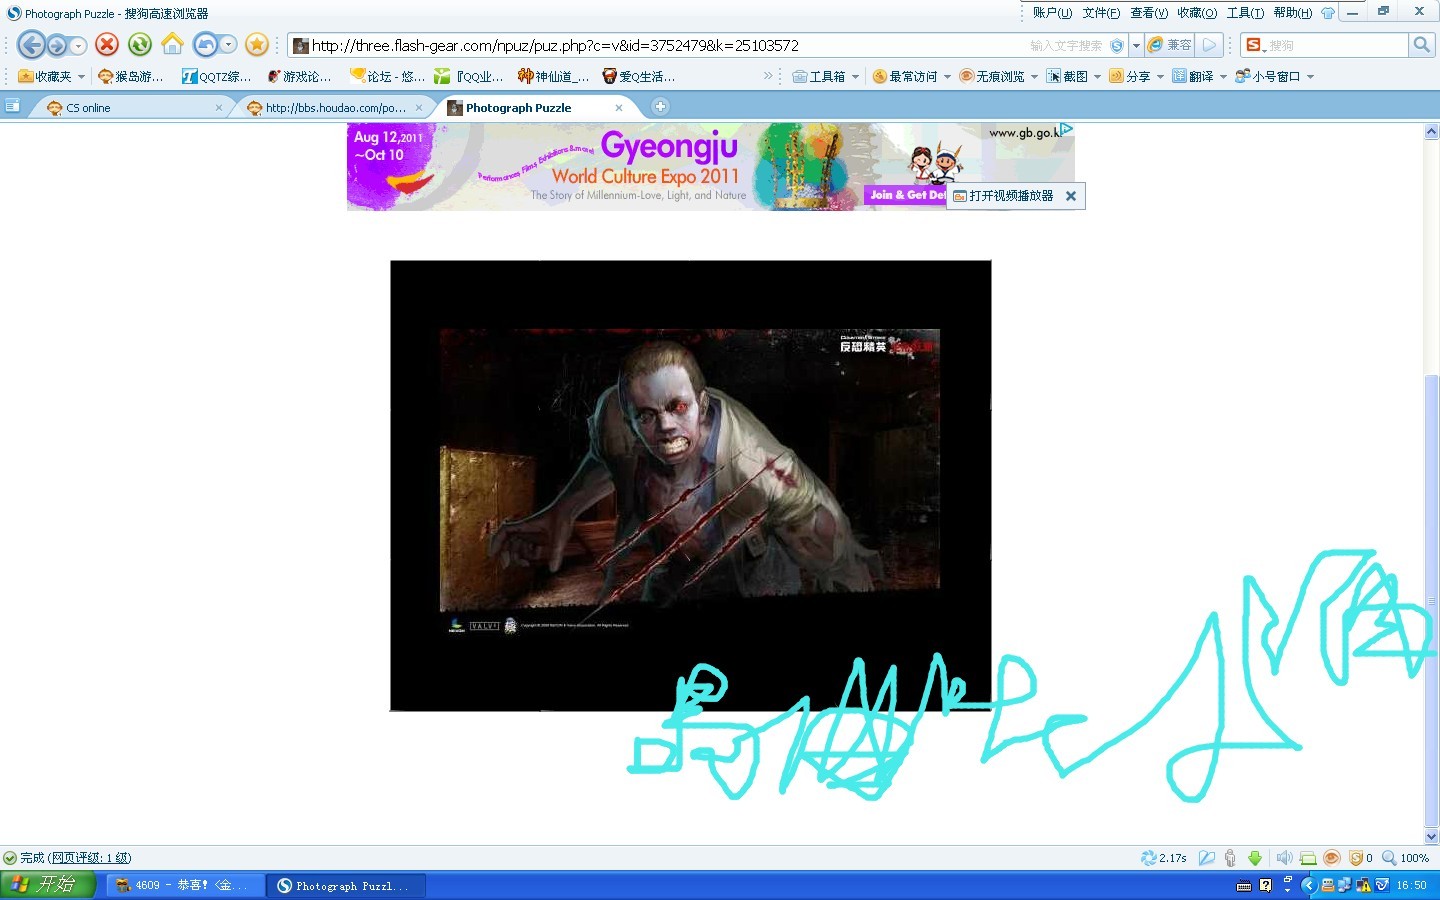Open the 游戏论... bookmark

pos(298,76)
